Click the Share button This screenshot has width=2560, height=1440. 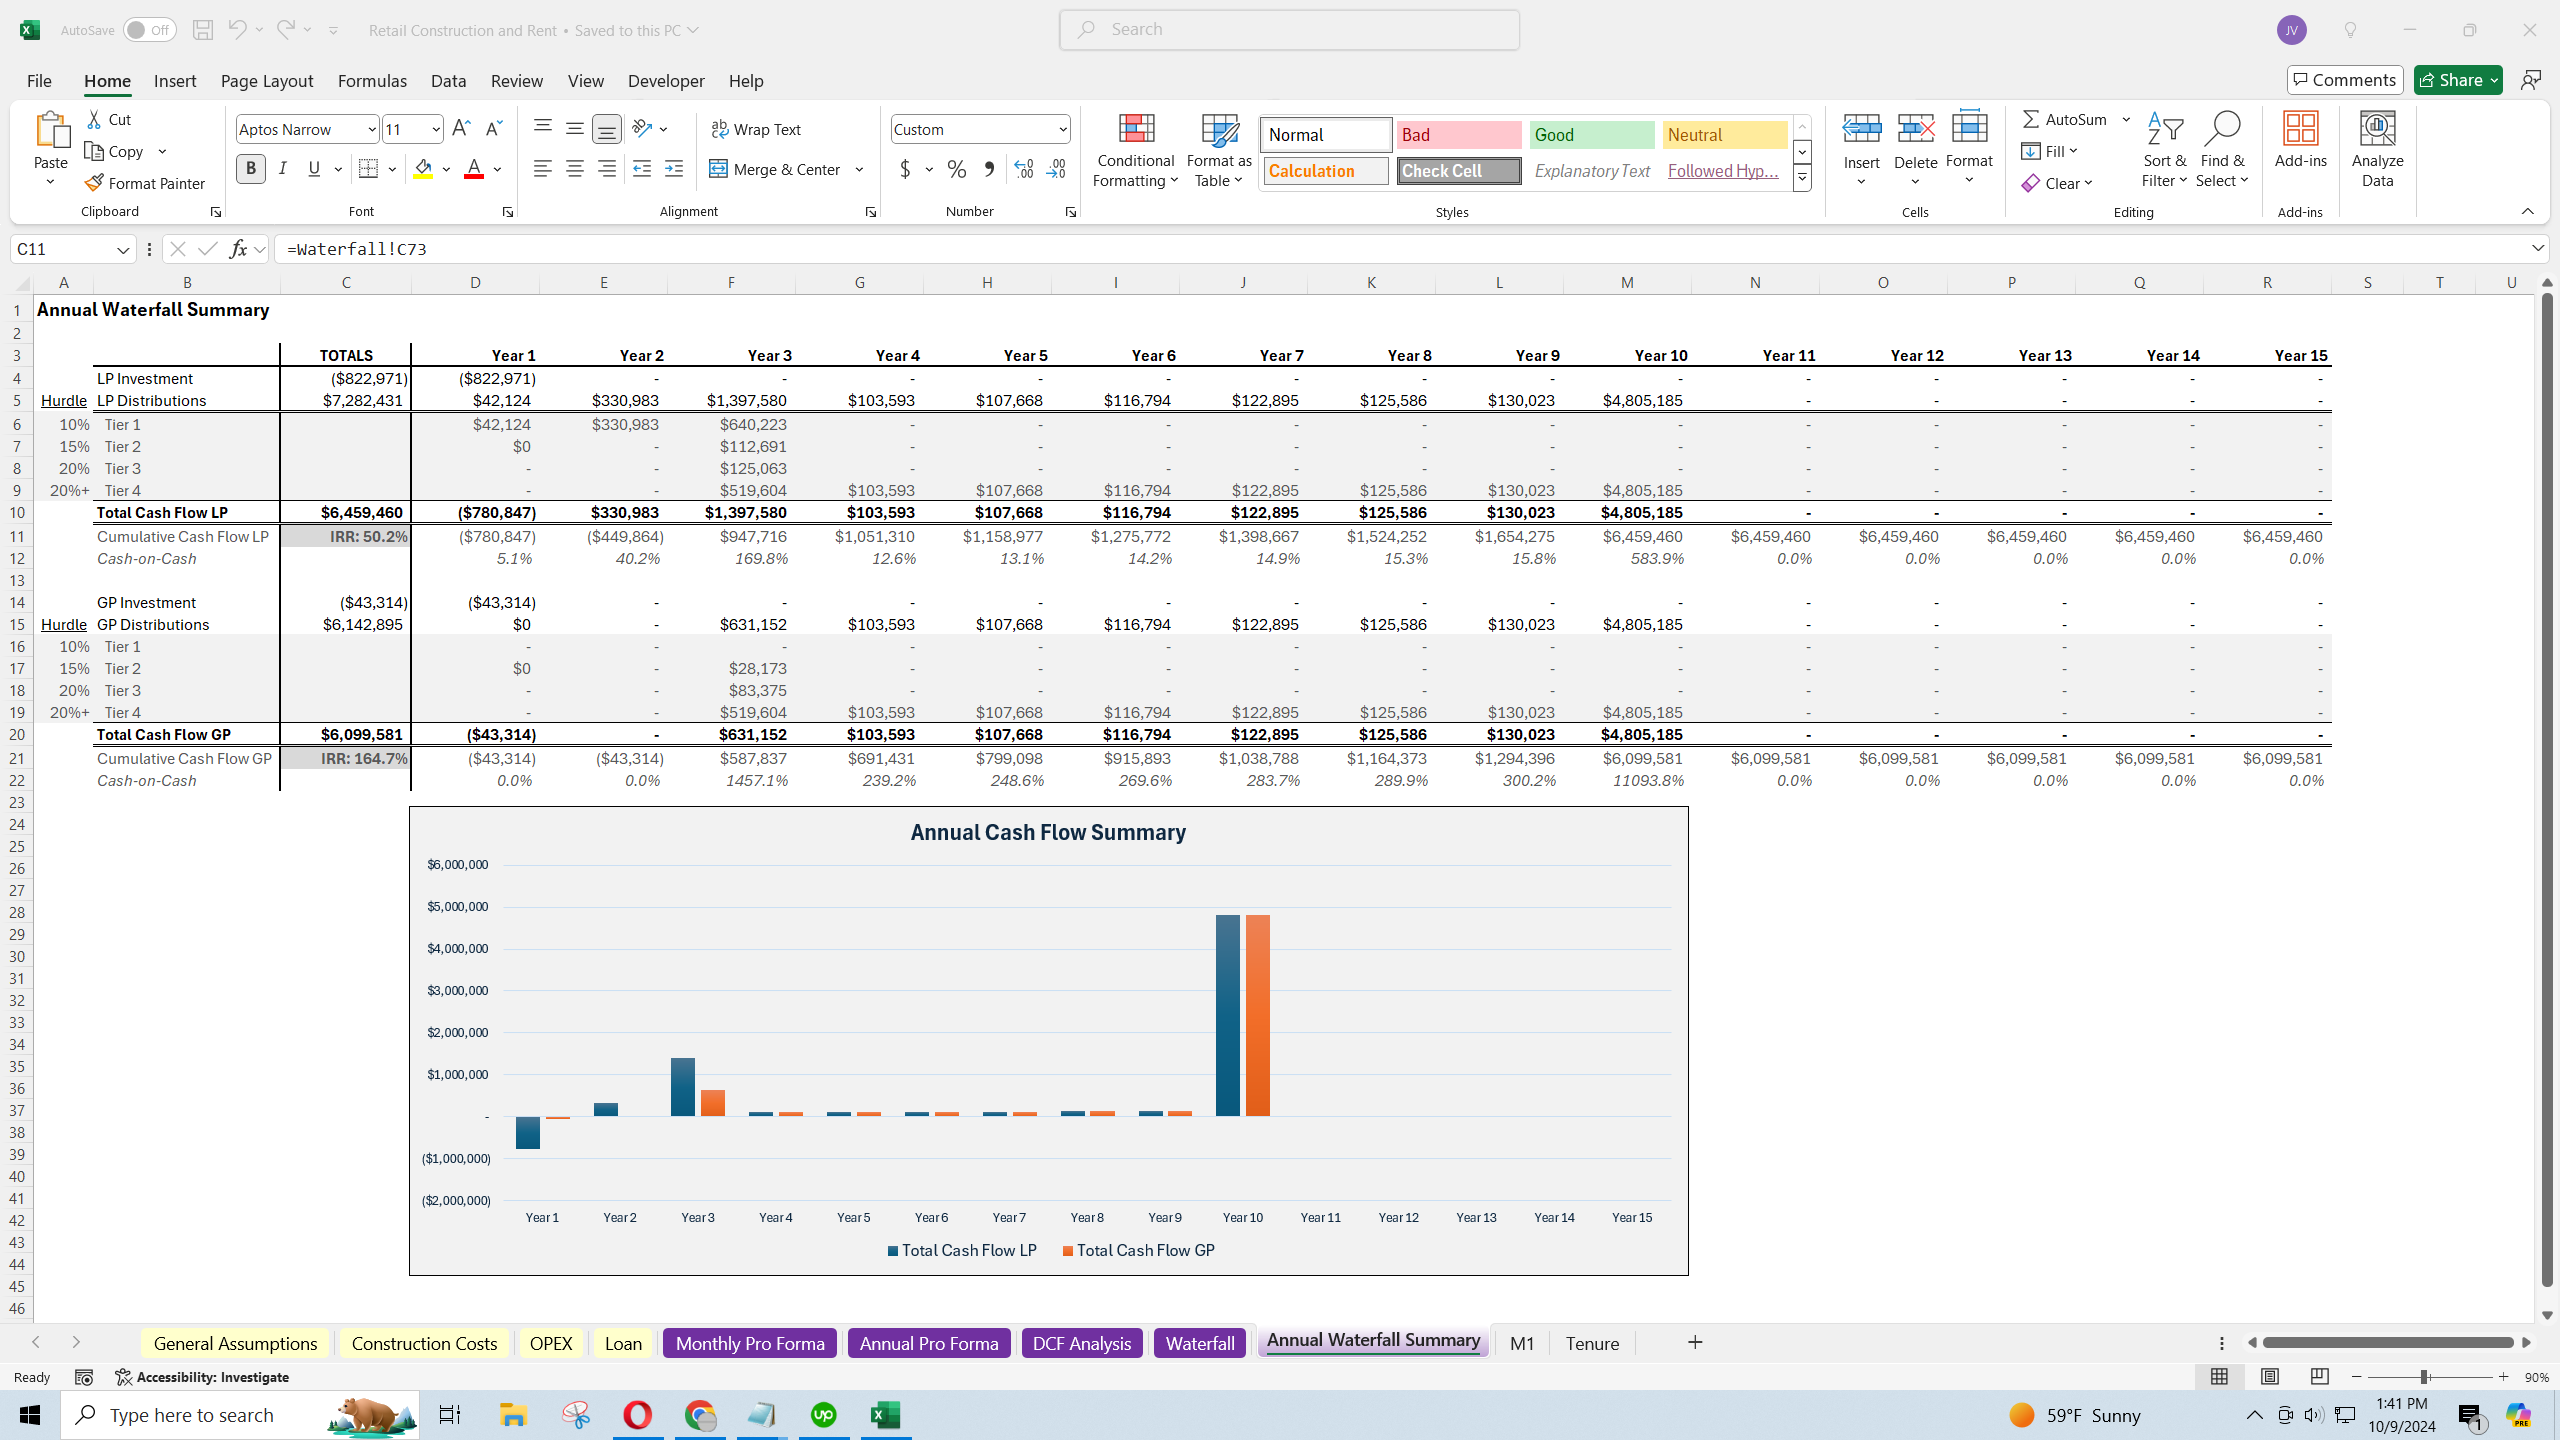pyautogui.click(x=2458, y=80)
